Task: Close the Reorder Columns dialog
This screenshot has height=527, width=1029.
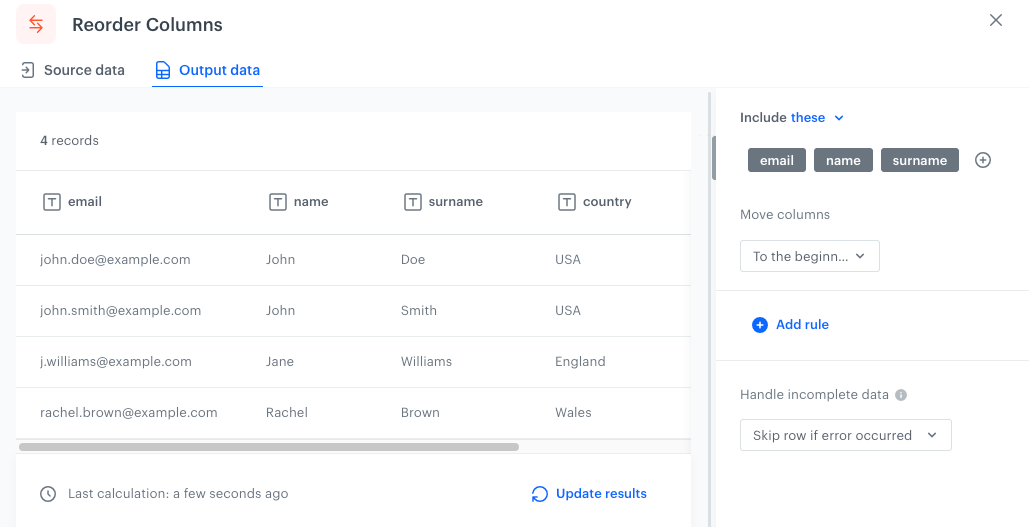Action: [x=995, y=20]
